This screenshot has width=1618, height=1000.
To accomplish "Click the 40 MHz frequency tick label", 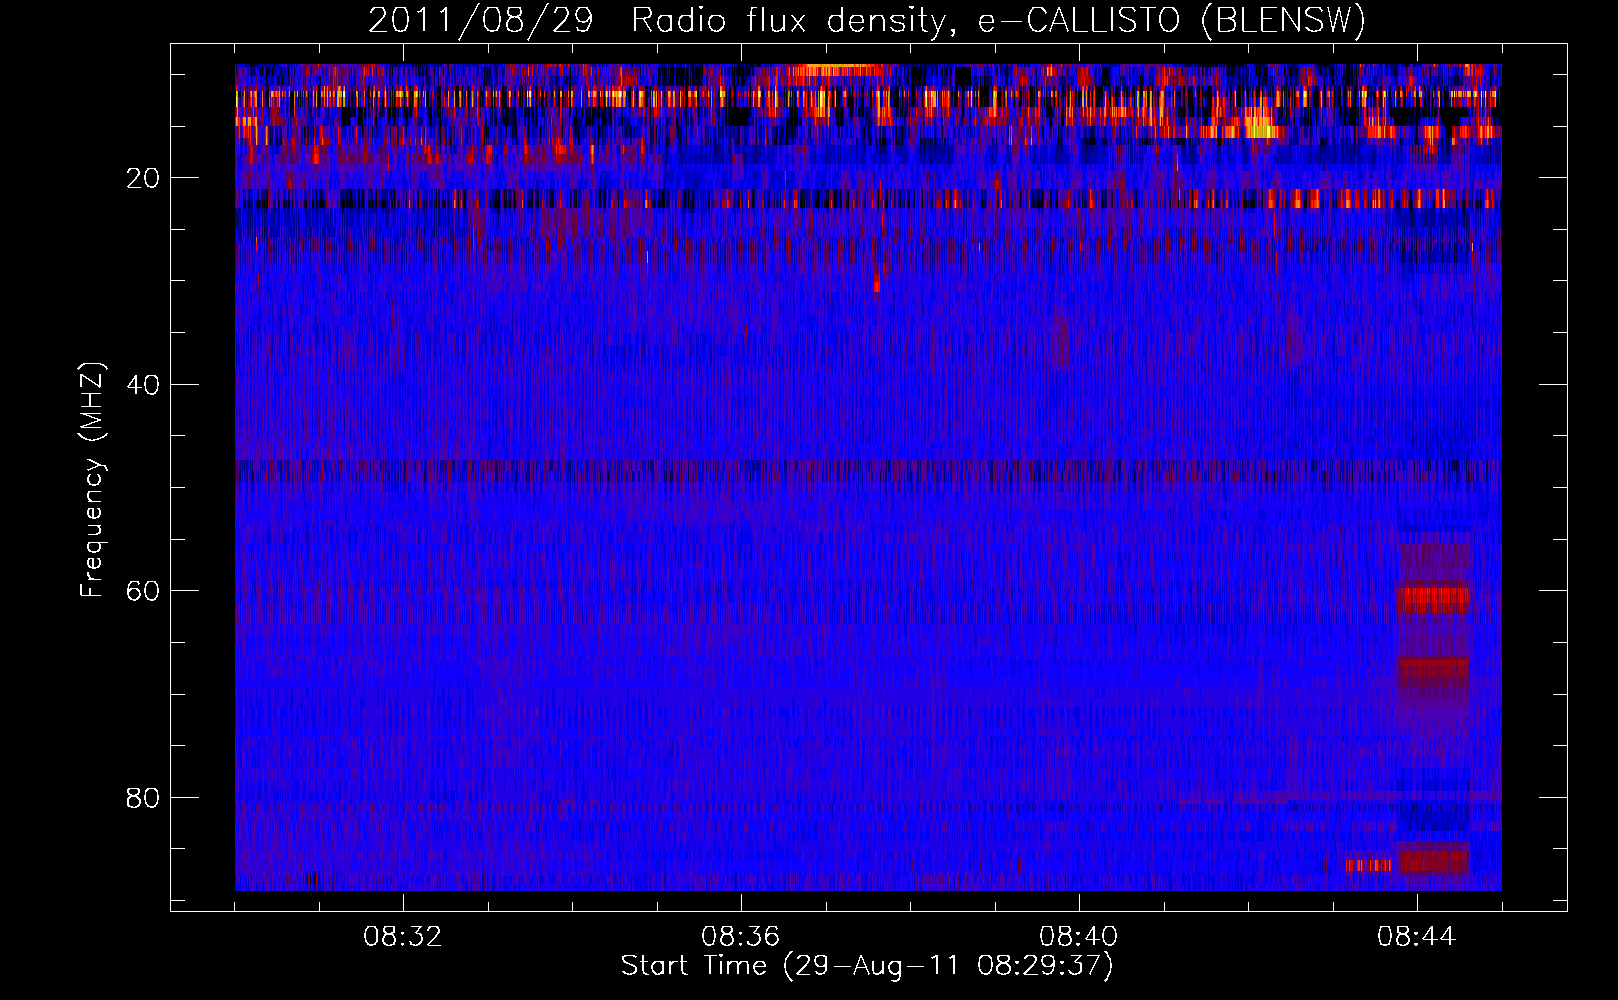I will point(144,385).
